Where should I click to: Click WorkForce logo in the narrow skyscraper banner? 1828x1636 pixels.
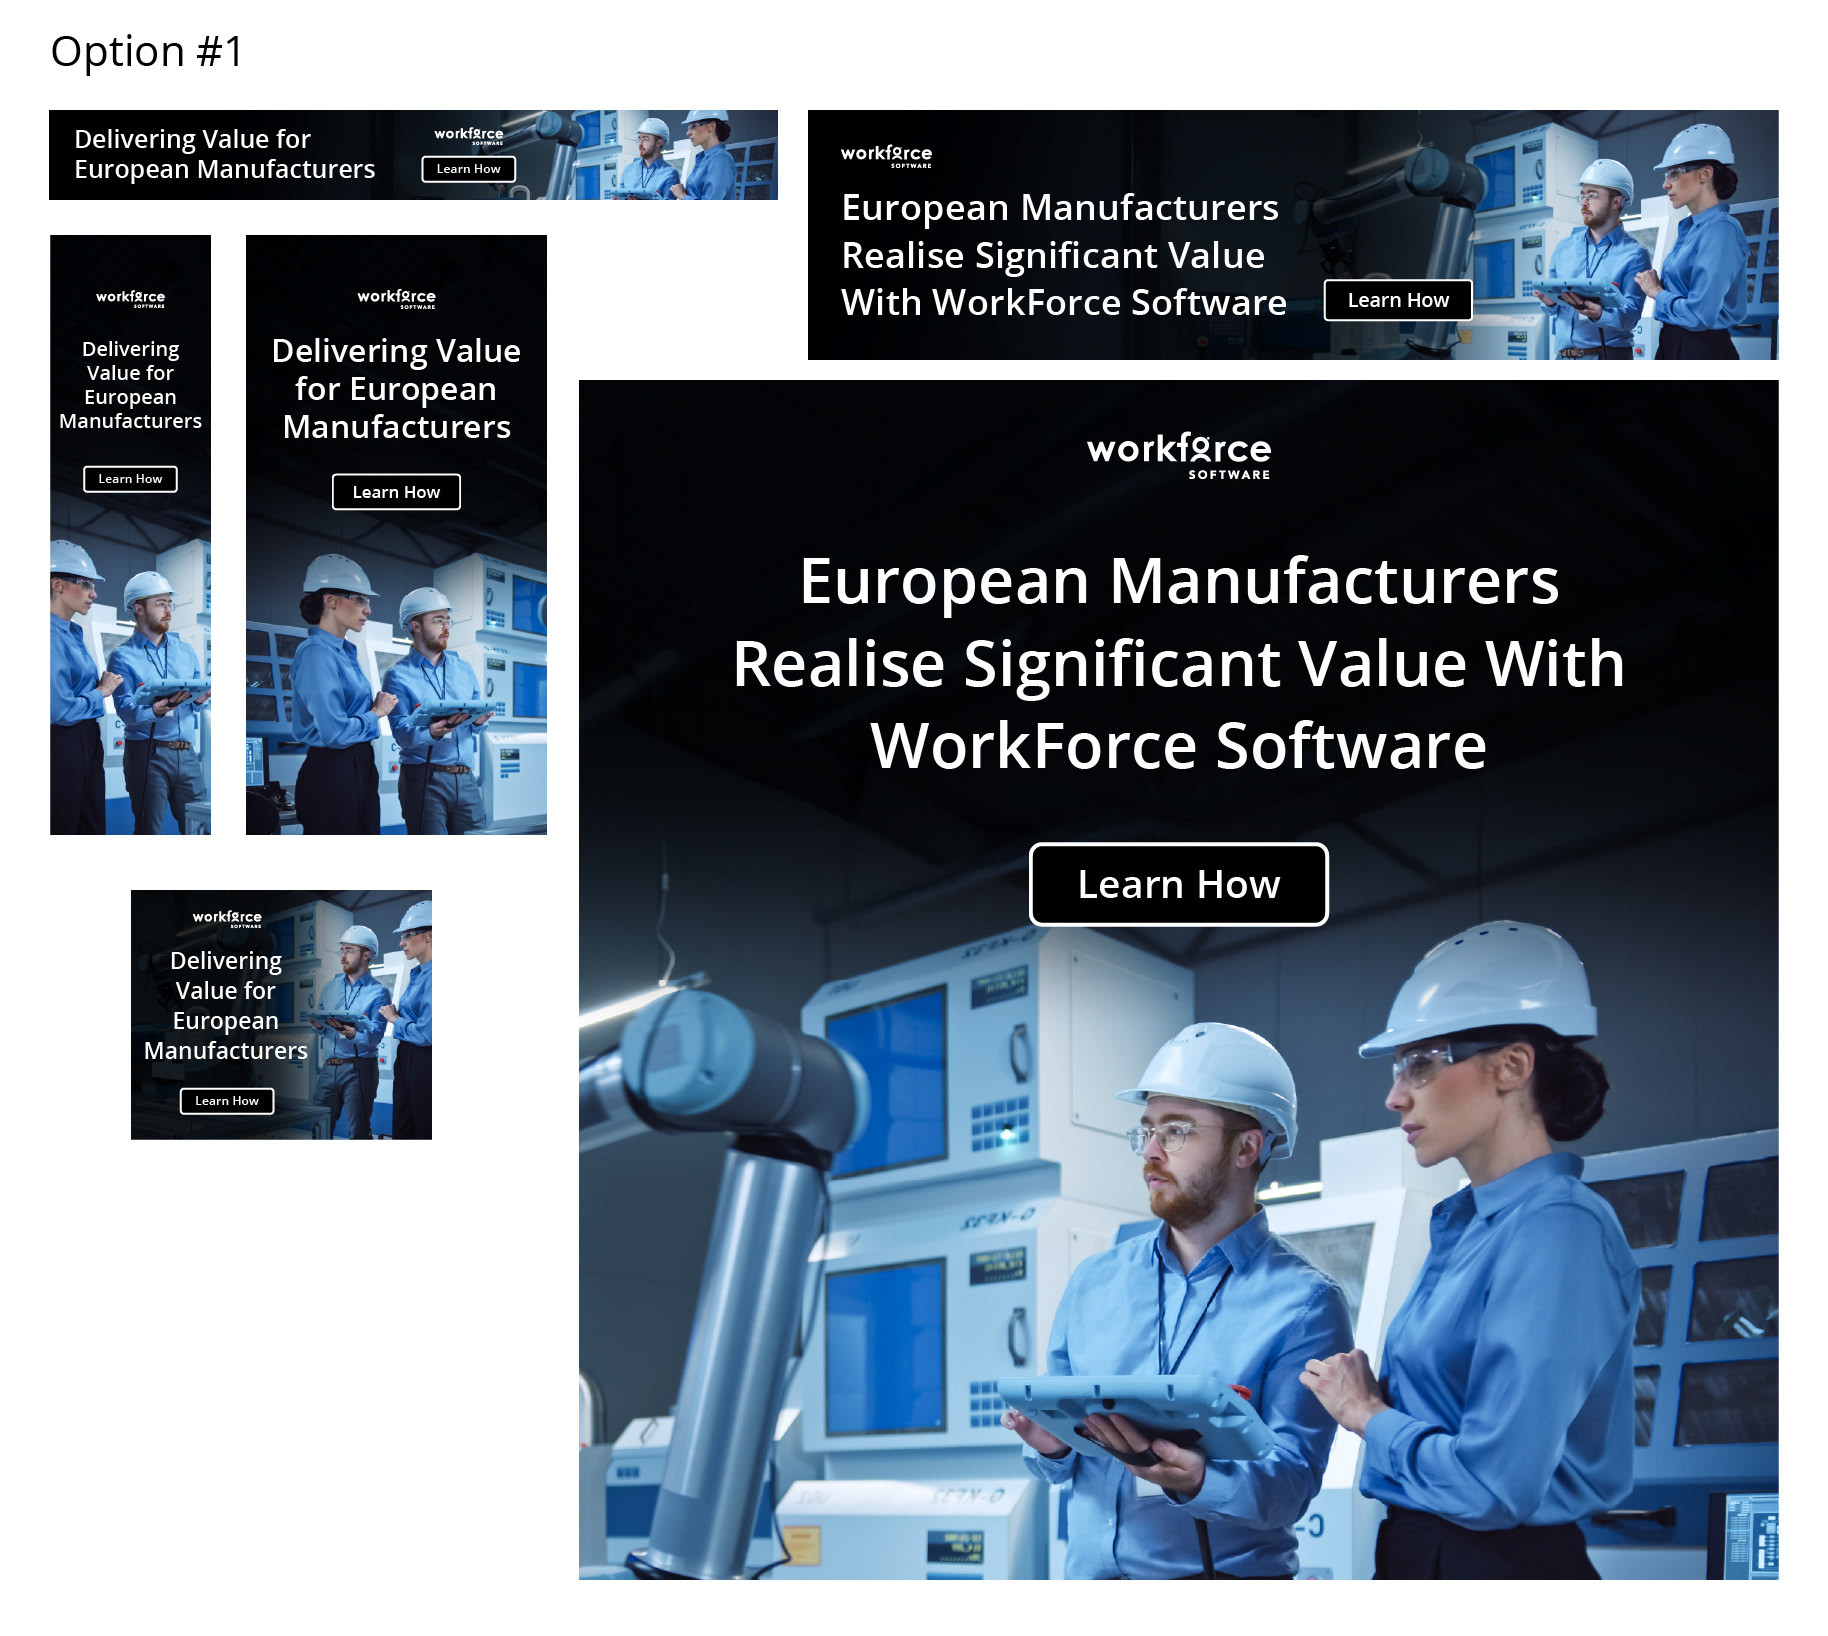click(x=130, y=298)
